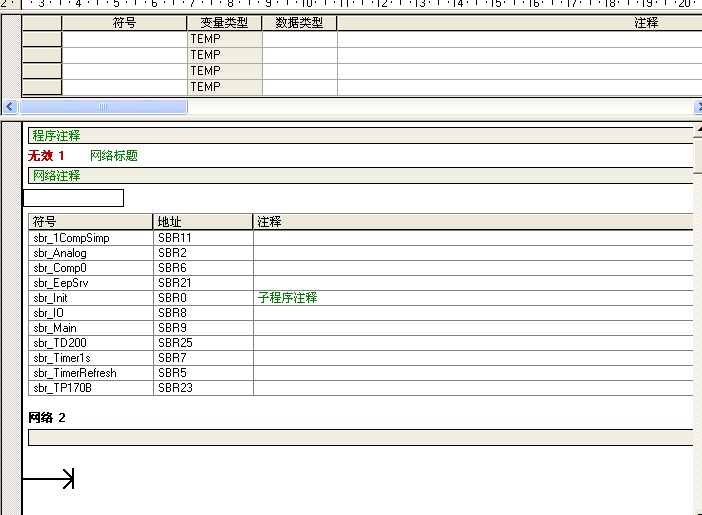
Task: Click the 子程序注释 comment cell
Action: [288, 298]
